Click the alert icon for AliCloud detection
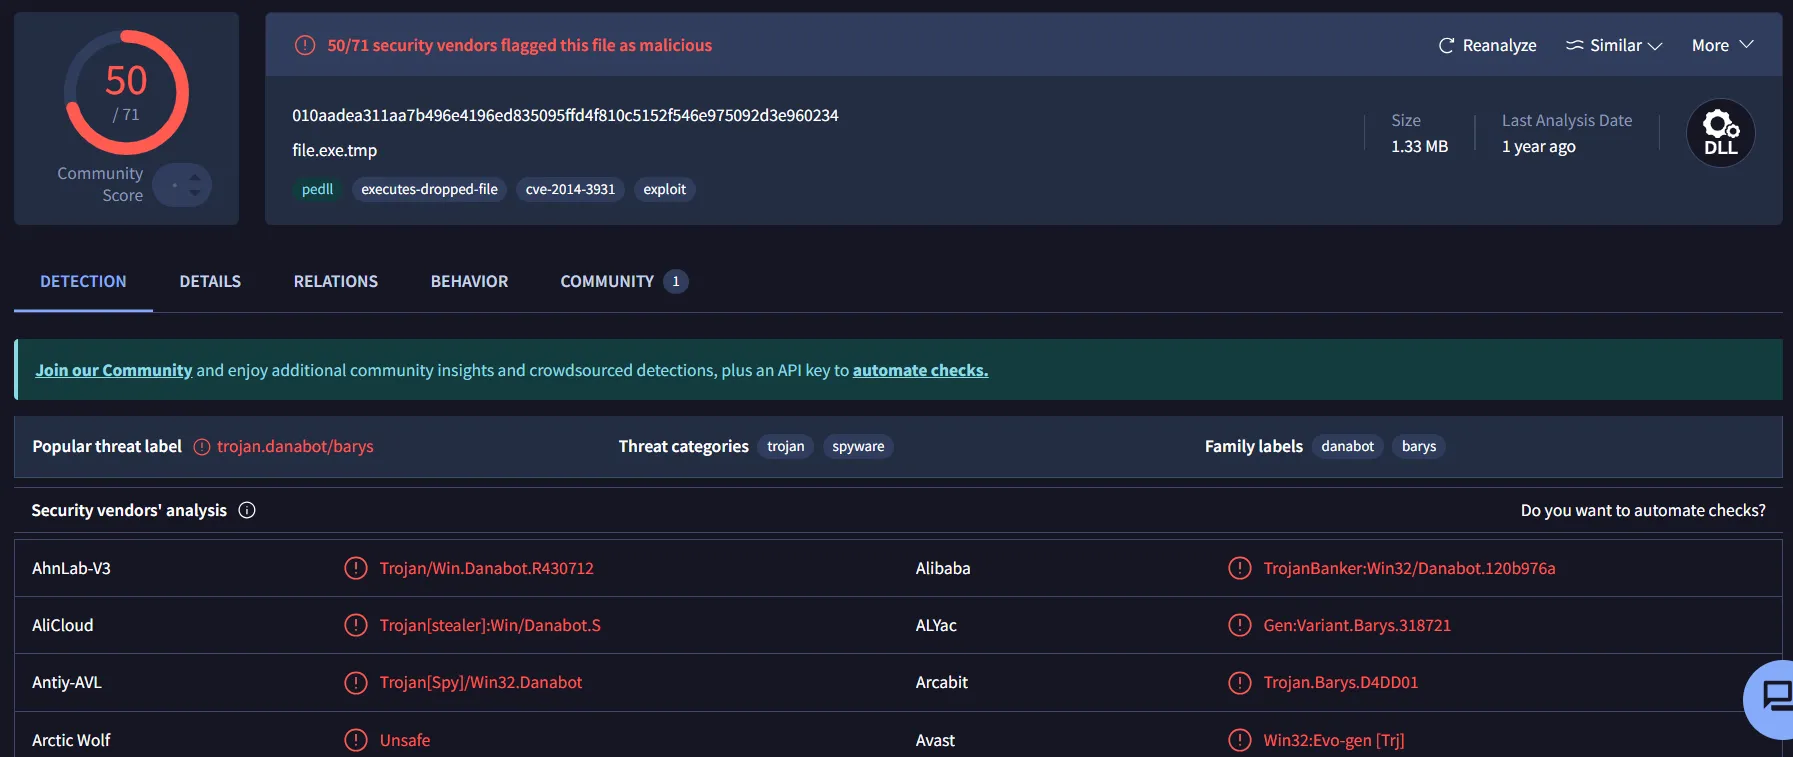Image resolution: width=1793 pixels, height=757 pixels. pos(355,625)
